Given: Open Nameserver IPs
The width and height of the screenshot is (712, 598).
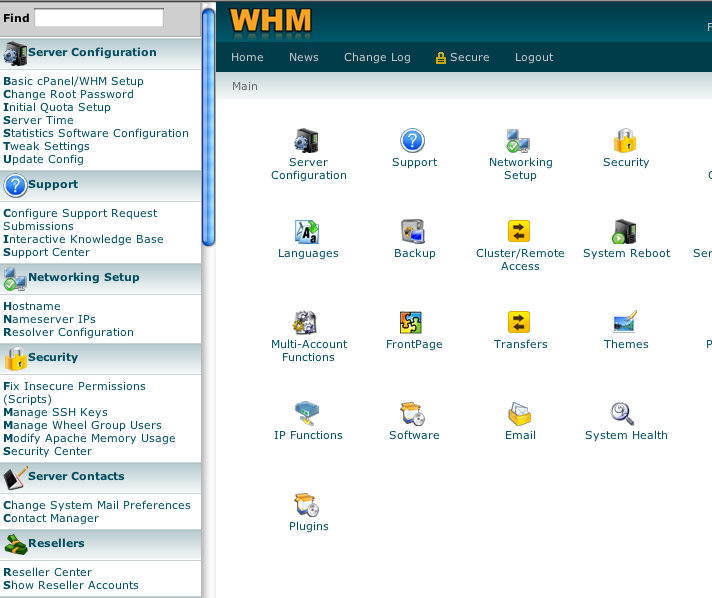Looking at the screenshot, I should (x=49, y=319).
